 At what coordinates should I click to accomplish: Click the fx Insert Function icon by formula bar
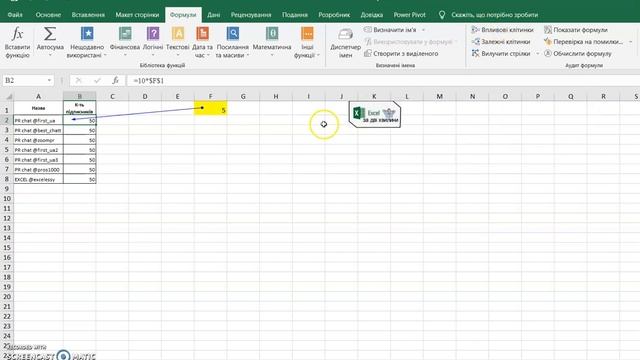pos(116,80)
